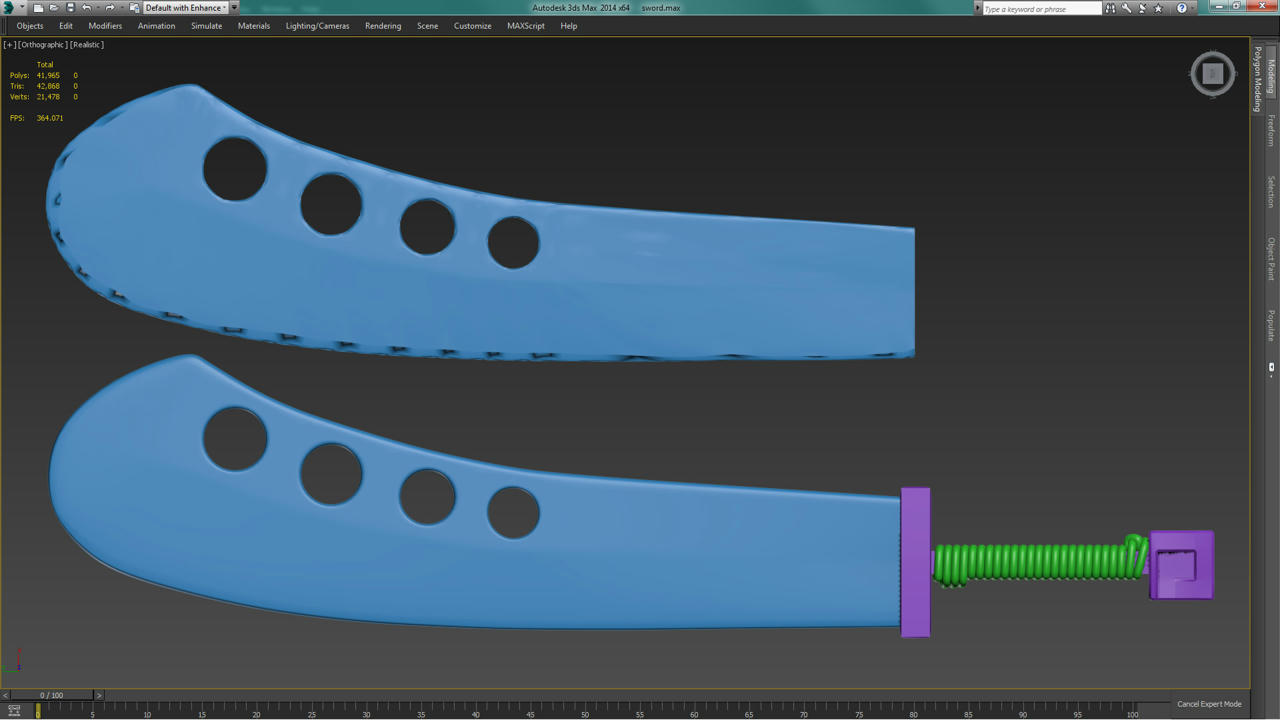Select the Populate ribbon tab
The width and height of the screenshot is (1280, 720).
click(1272, 326)
